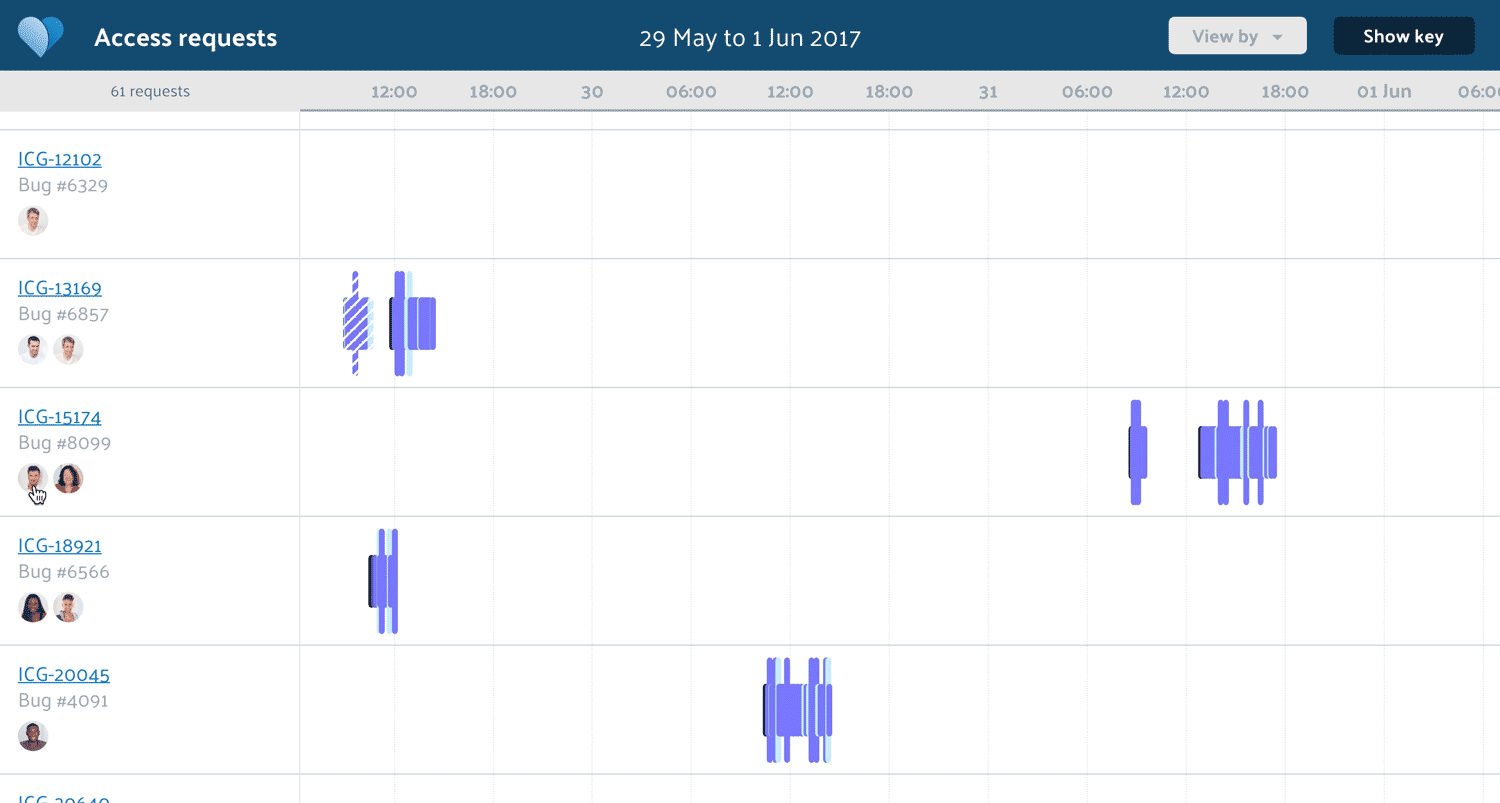Click the first avatar under Bug #6857

click(33, 349)
